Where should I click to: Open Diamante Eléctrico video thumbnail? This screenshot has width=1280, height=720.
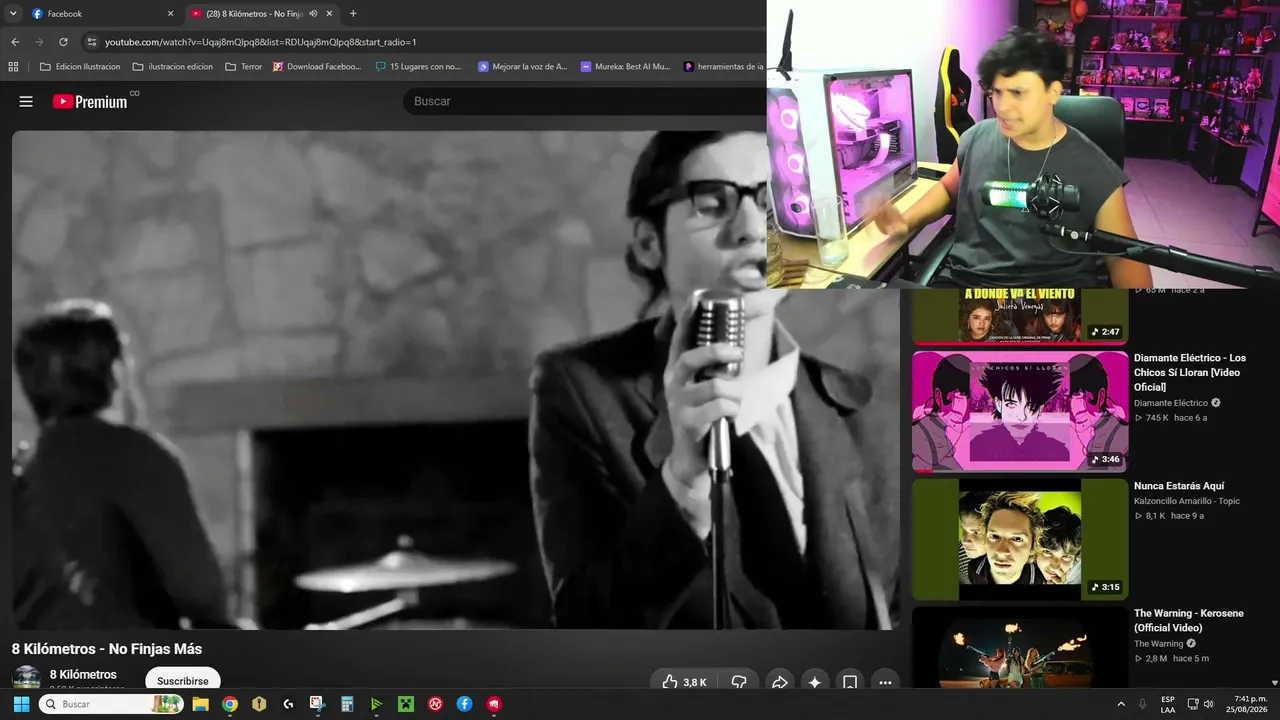click(x=1020, y=411)
